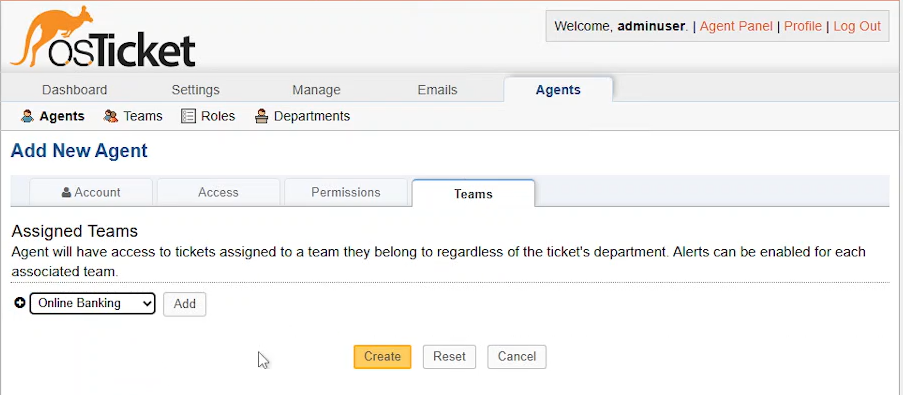Open the Emails menu tab
903x395 pixels.
click(437, 90)
